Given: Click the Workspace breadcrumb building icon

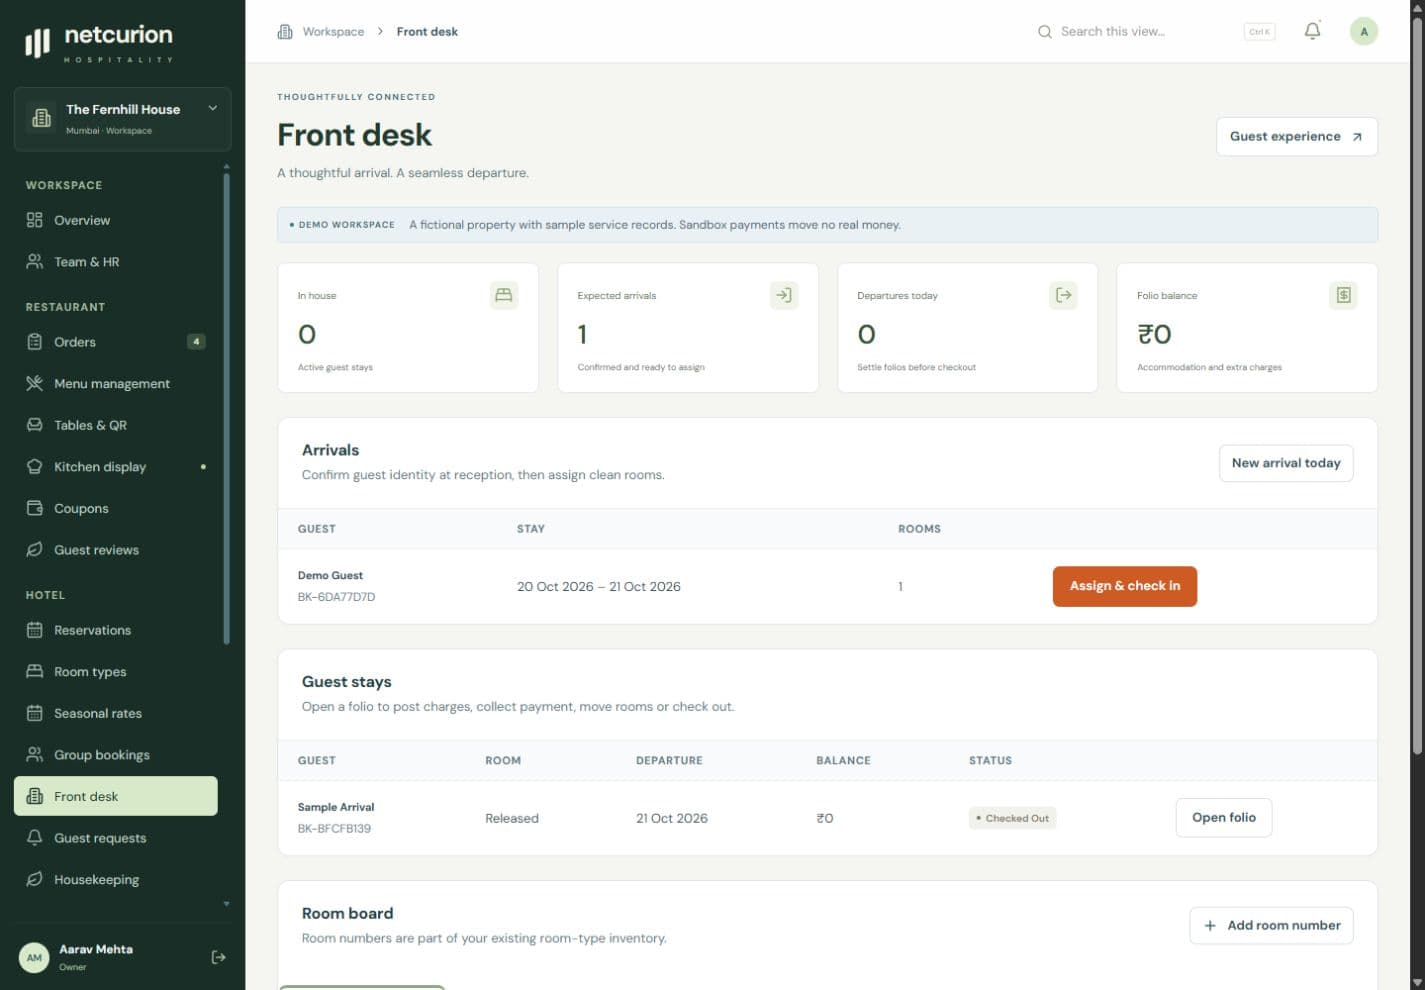Looking at the screenshot, I should coord(285,32).
